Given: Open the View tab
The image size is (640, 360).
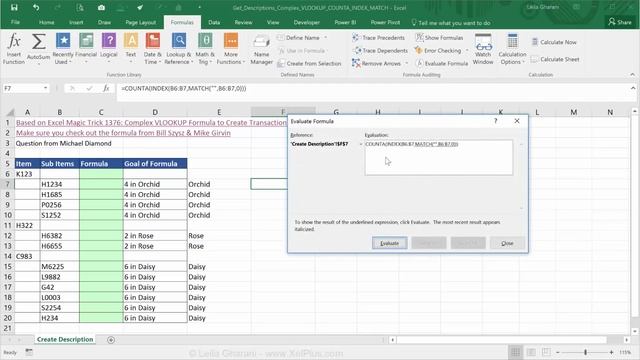Looking at the screenshot, I should pos(273,22).
